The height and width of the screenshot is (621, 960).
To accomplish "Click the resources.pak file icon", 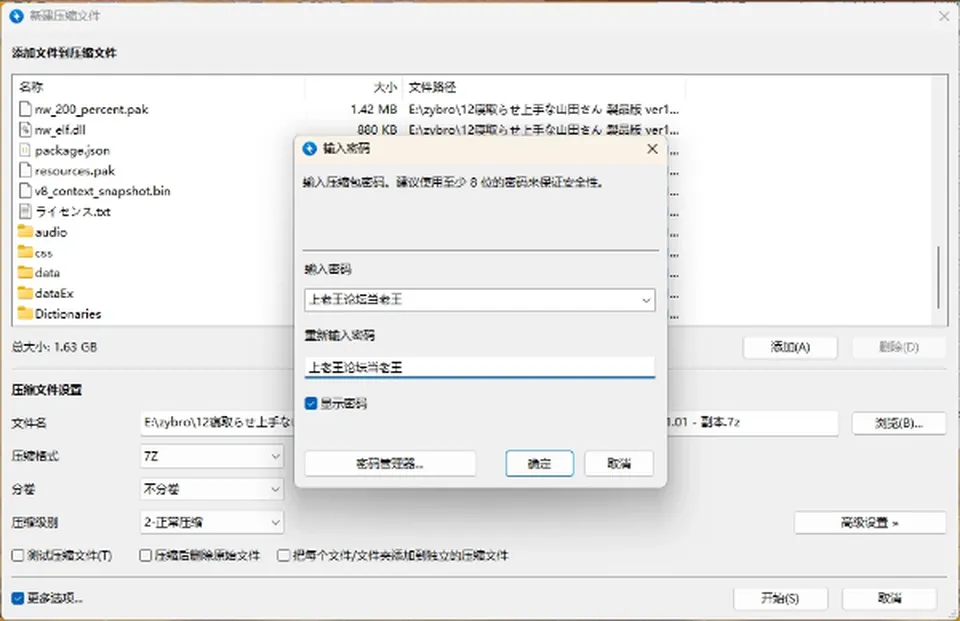I will (x=25, y=170).
